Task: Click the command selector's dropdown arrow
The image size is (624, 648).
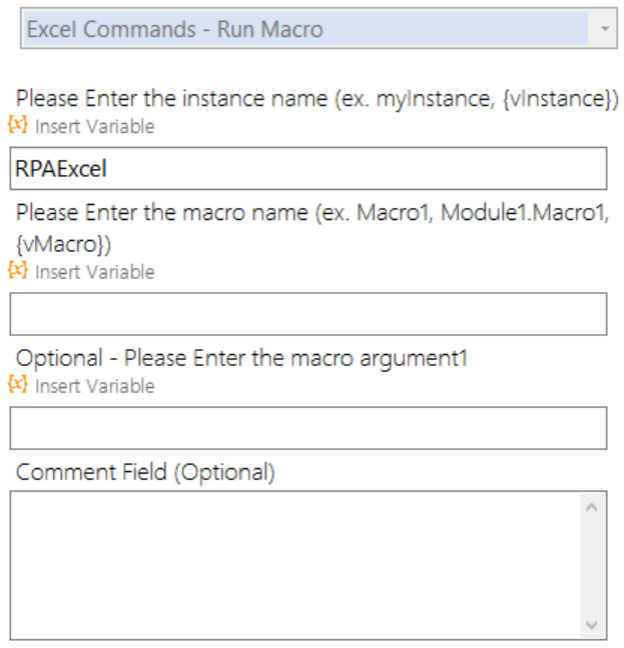Action: pos(603,29)
